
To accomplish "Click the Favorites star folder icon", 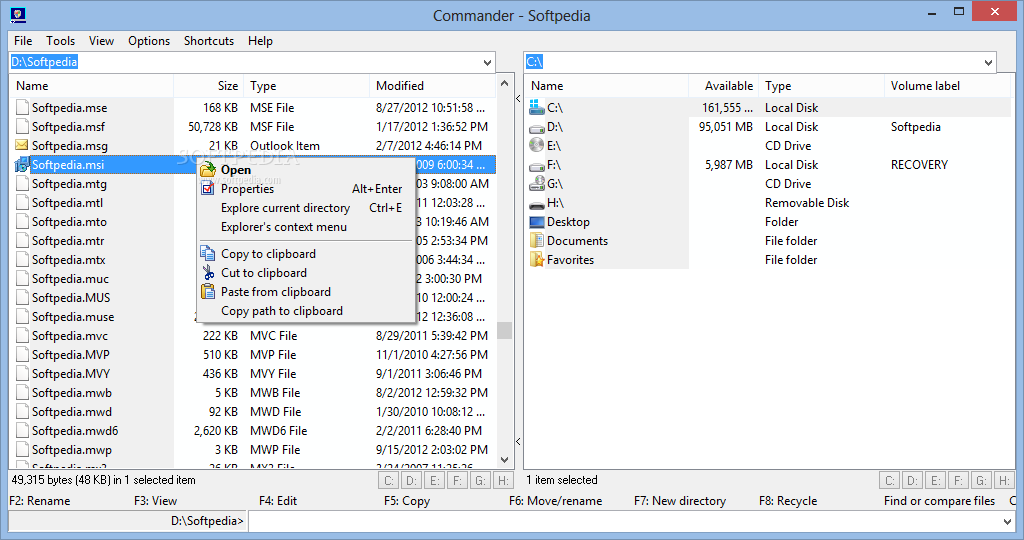I will pos(537,259).
